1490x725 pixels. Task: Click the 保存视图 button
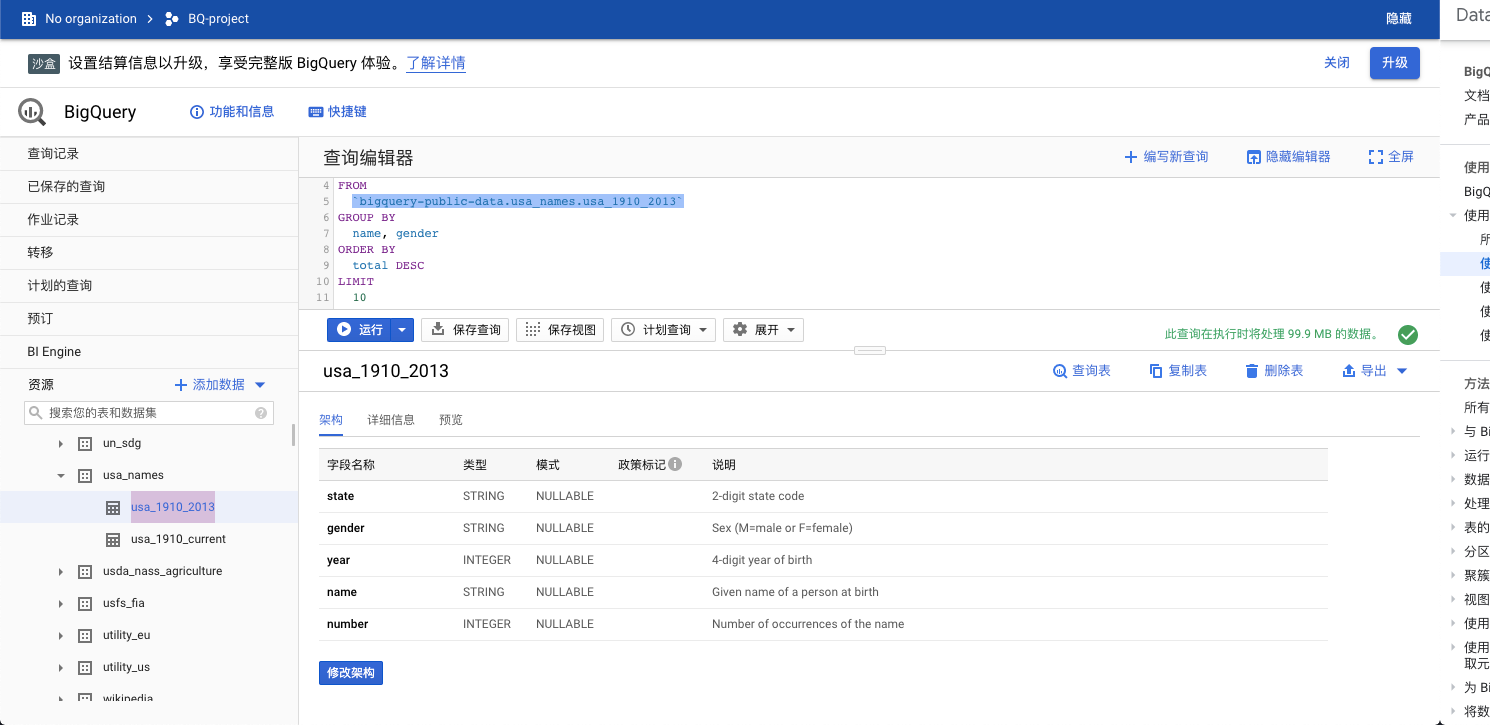pyautogui.click(x=560, y=330)
